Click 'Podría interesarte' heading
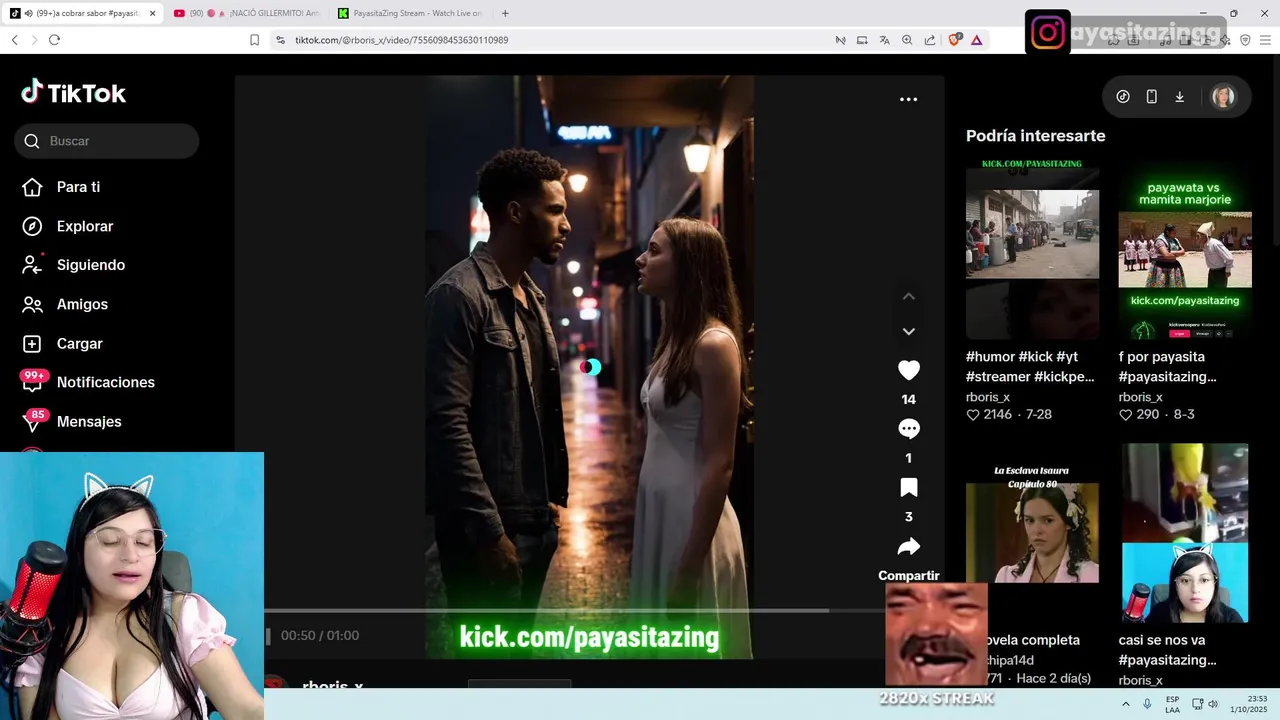Viewport: 1280px width, 720px height. coord(1035,136)
